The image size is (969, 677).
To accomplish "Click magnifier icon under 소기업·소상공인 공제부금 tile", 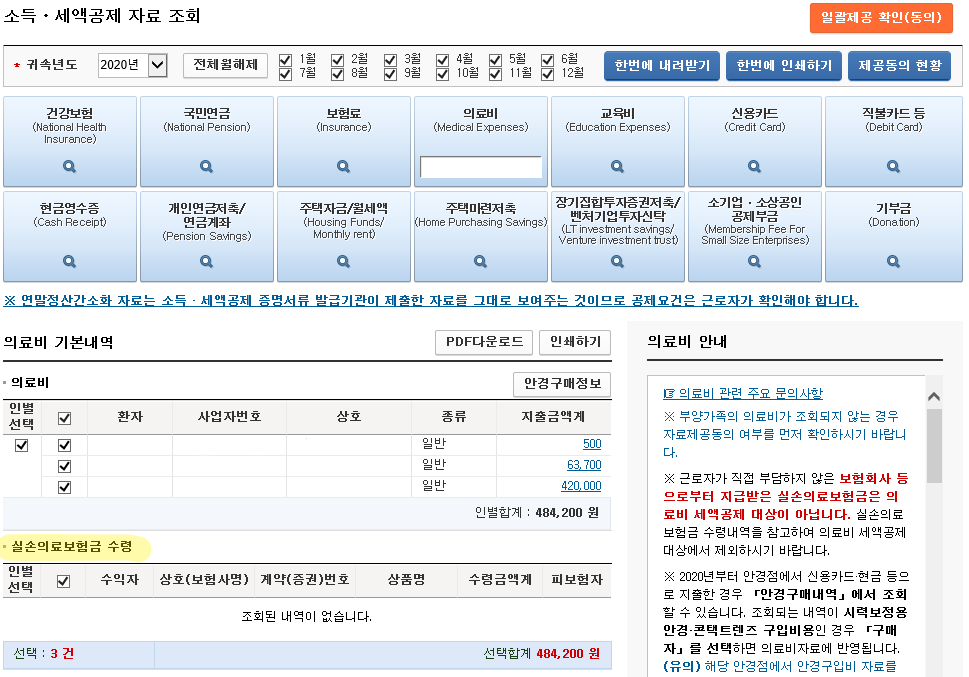I will [x=755, y=262].
